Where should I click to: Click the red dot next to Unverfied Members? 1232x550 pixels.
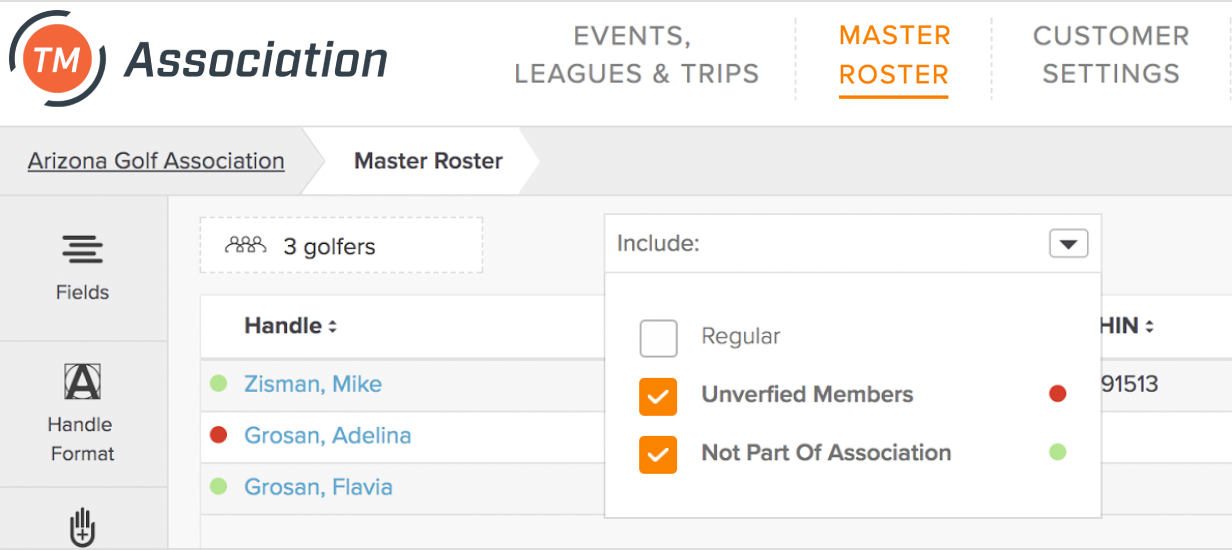[x=1057, y=394]
